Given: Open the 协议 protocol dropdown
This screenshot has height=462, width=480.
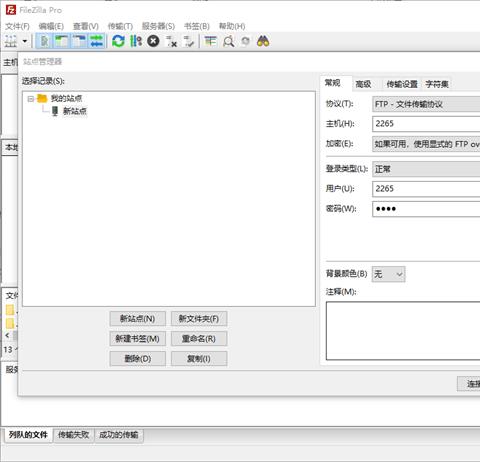Looking at the screenshot, I should point(426,104).
